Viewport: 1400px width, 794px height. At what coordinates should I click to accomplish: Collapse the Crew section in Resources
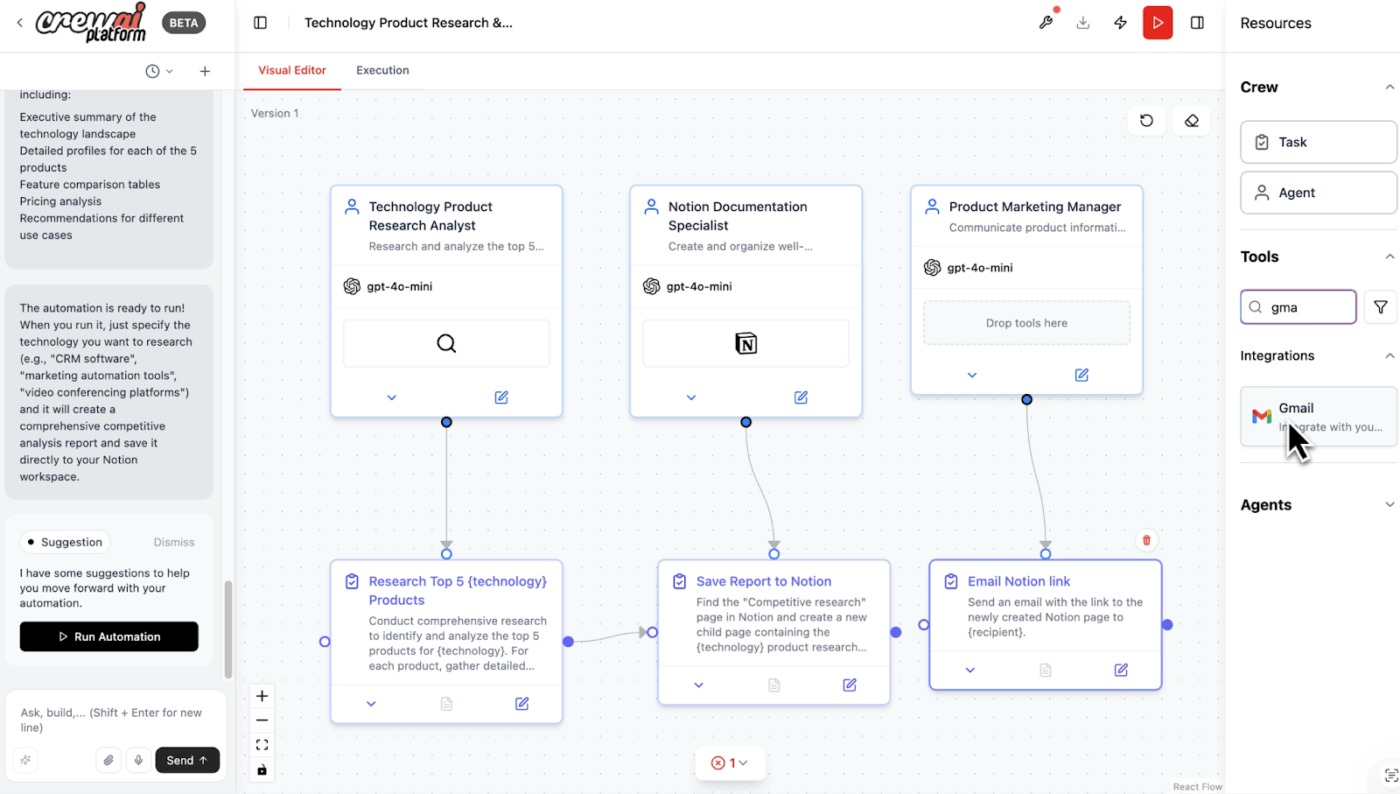(1389, 88)
